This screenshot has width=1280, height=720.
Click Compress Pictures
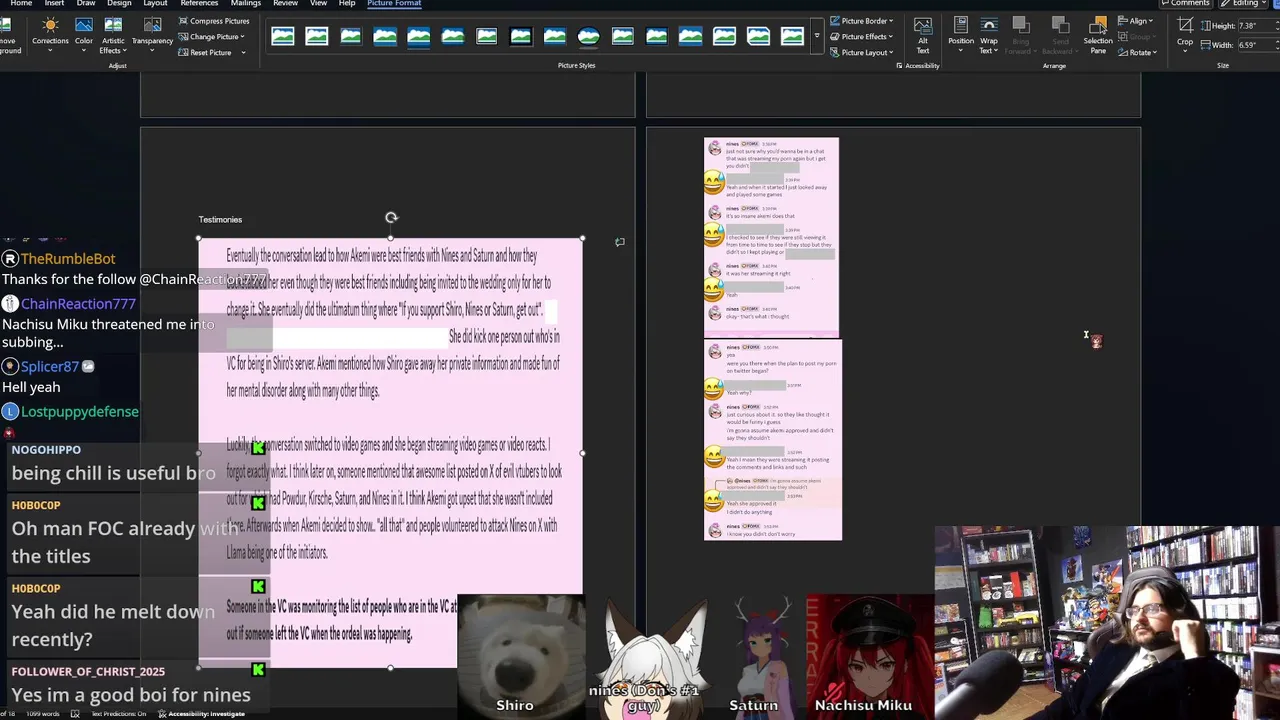tap(214, 21)
